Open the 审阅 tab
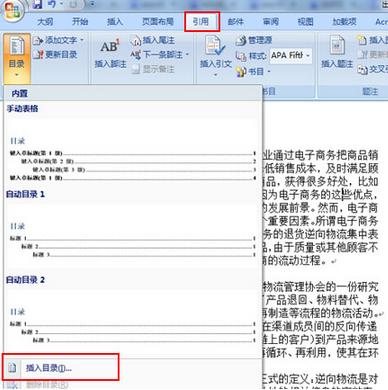 click(x=271, y=22)
